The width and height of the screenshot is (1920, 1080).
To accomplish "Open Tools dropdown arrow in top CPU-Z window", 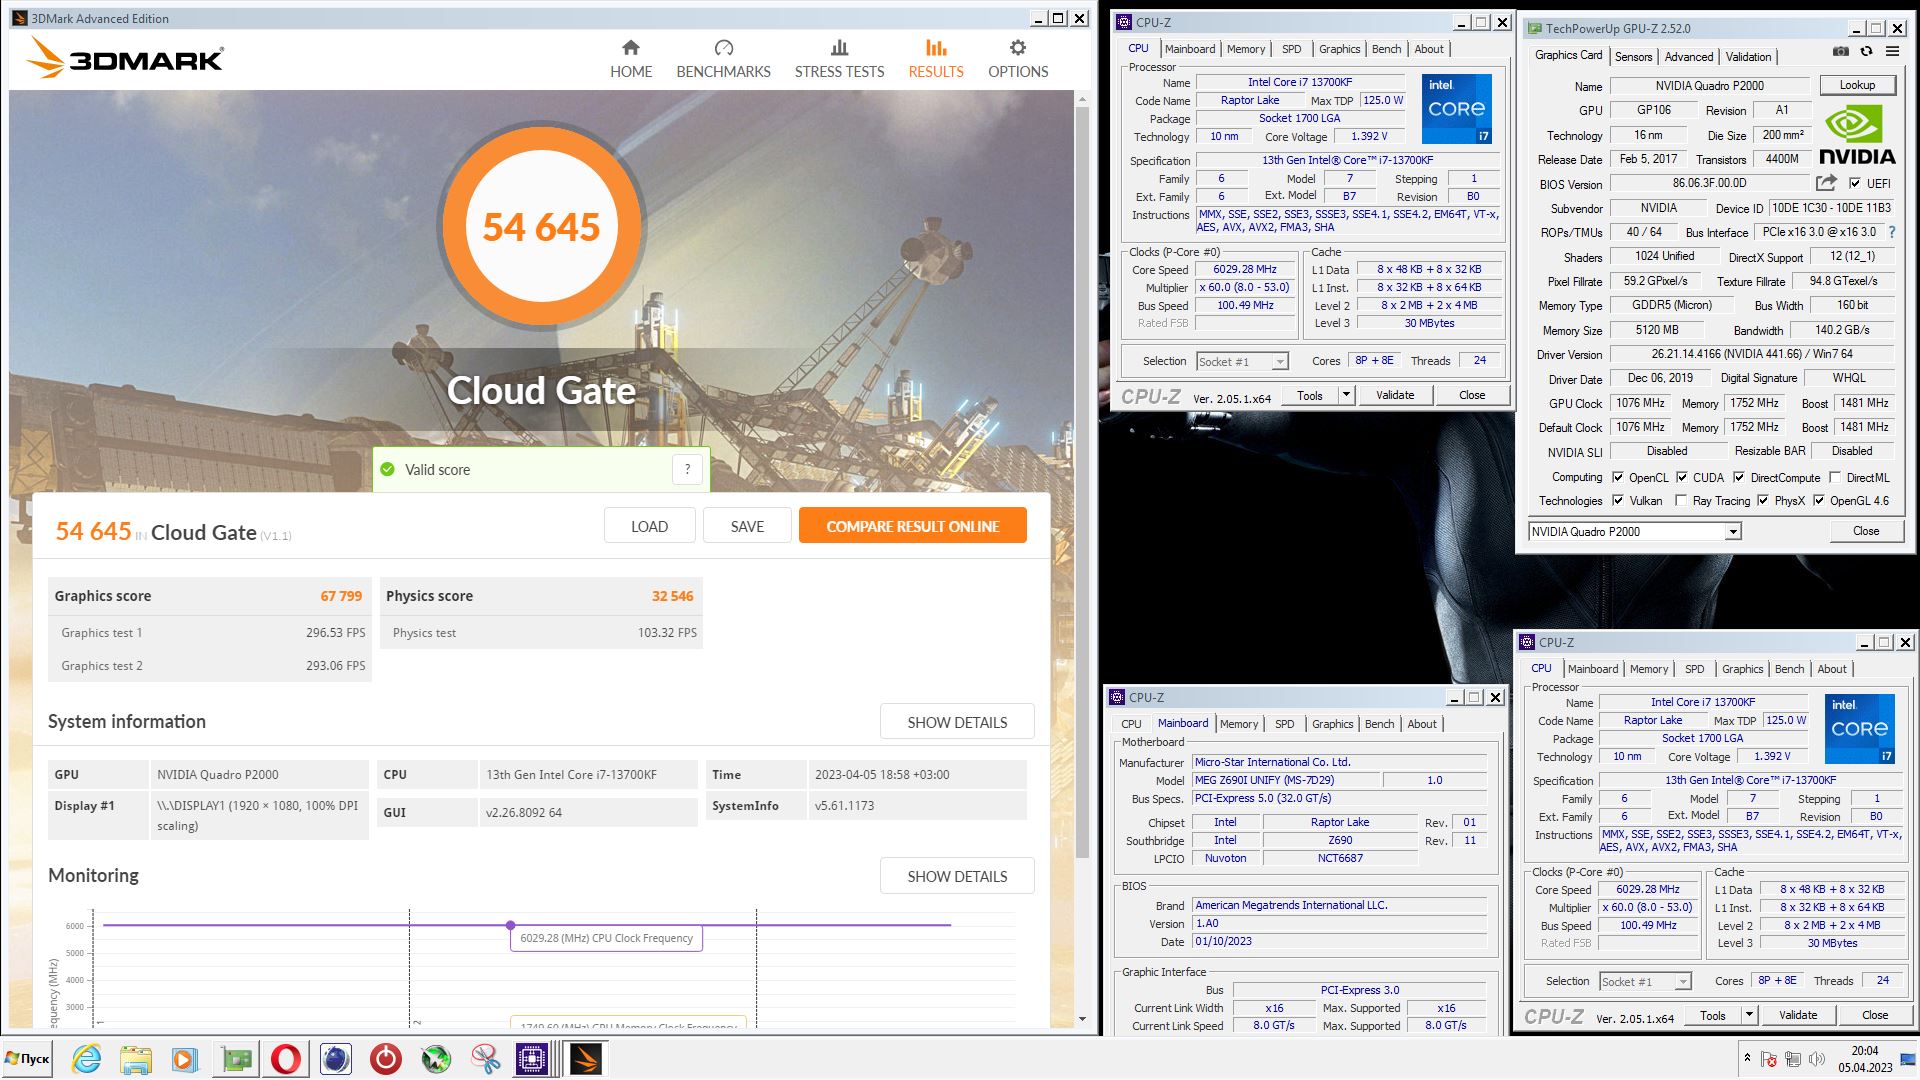I will [1346, 395].
